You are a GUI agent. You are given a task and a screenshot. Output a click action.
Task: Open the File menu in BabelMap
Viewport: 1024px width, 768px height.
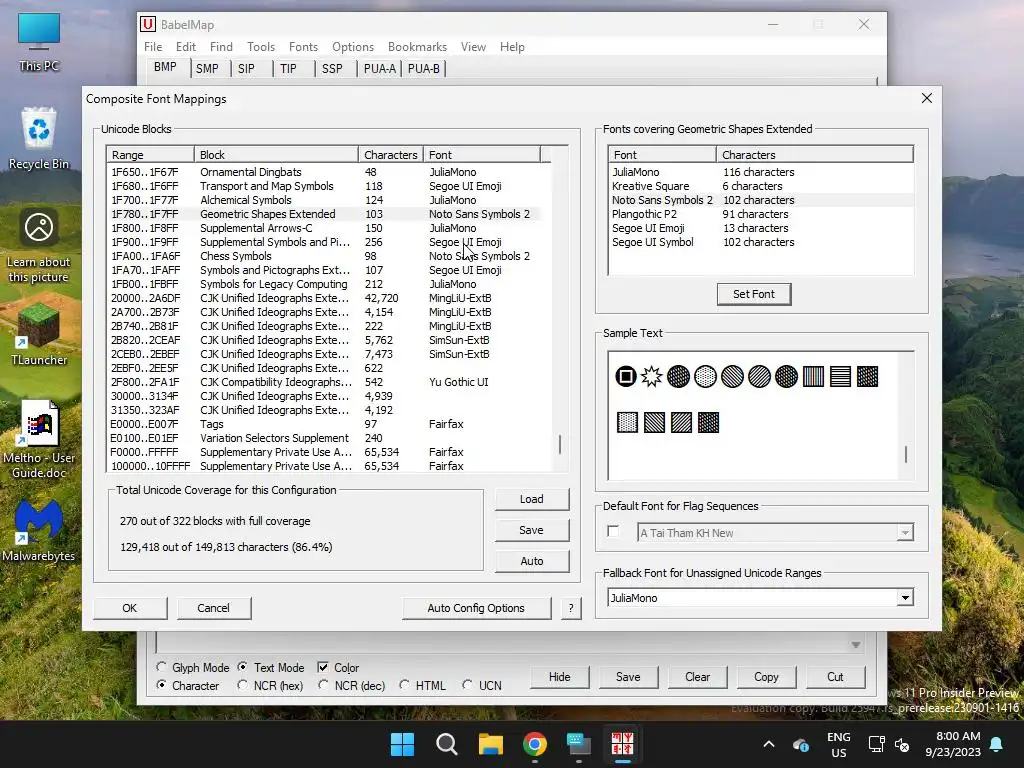tap(153, 46)
